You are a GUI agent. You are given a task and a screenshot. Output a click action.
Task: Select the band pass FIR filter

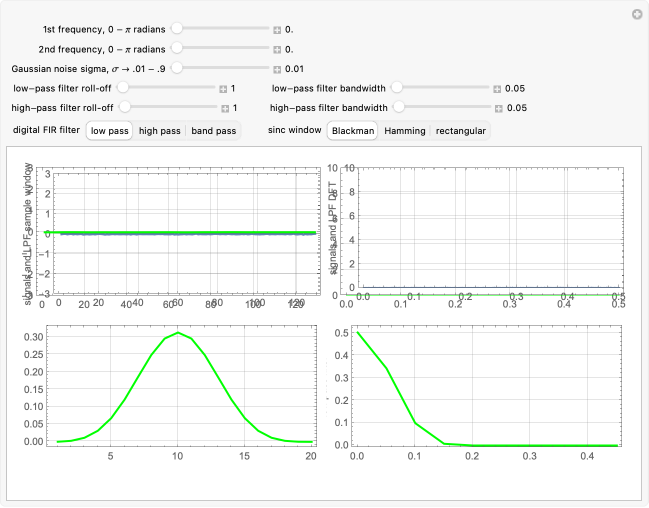tap(214, 130)
